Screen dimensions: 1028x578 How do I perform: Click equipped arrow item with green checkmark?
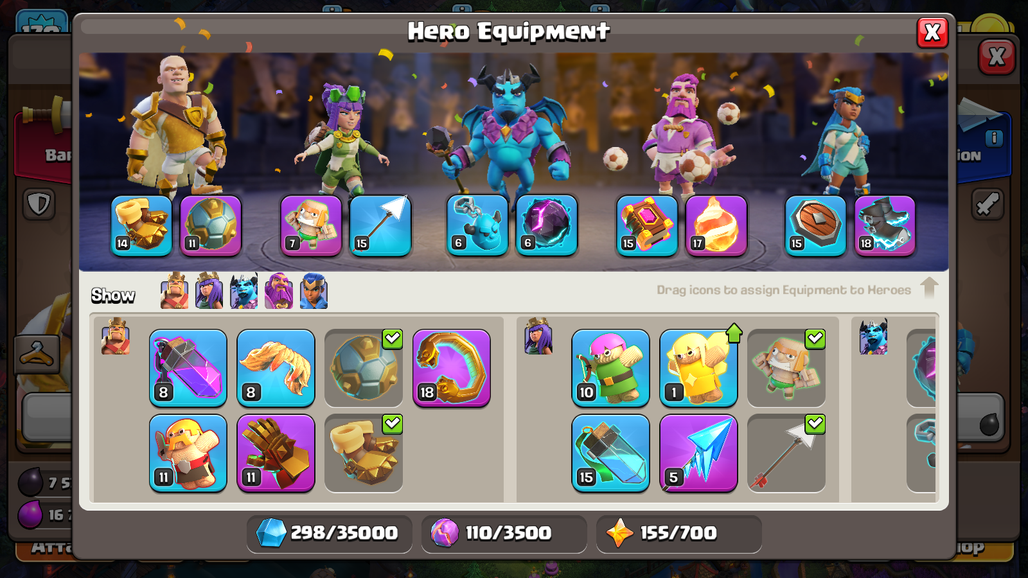pos(786,453)
